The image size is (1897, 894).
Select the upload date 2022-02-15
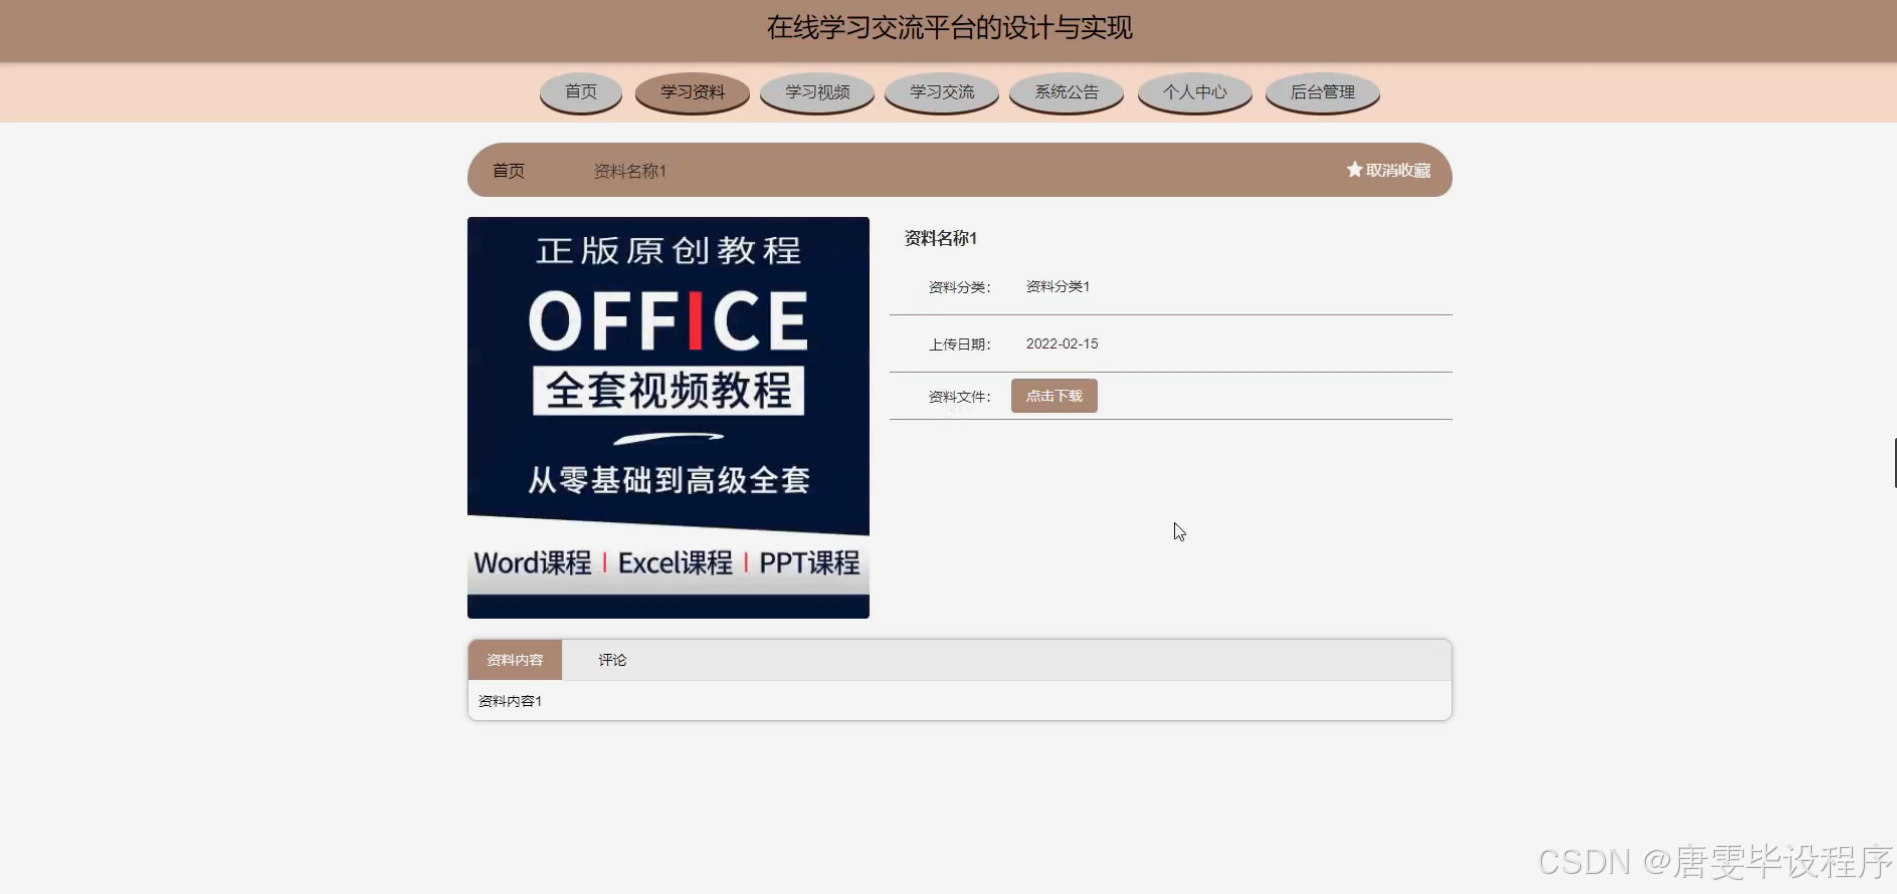click(1062, 343)
